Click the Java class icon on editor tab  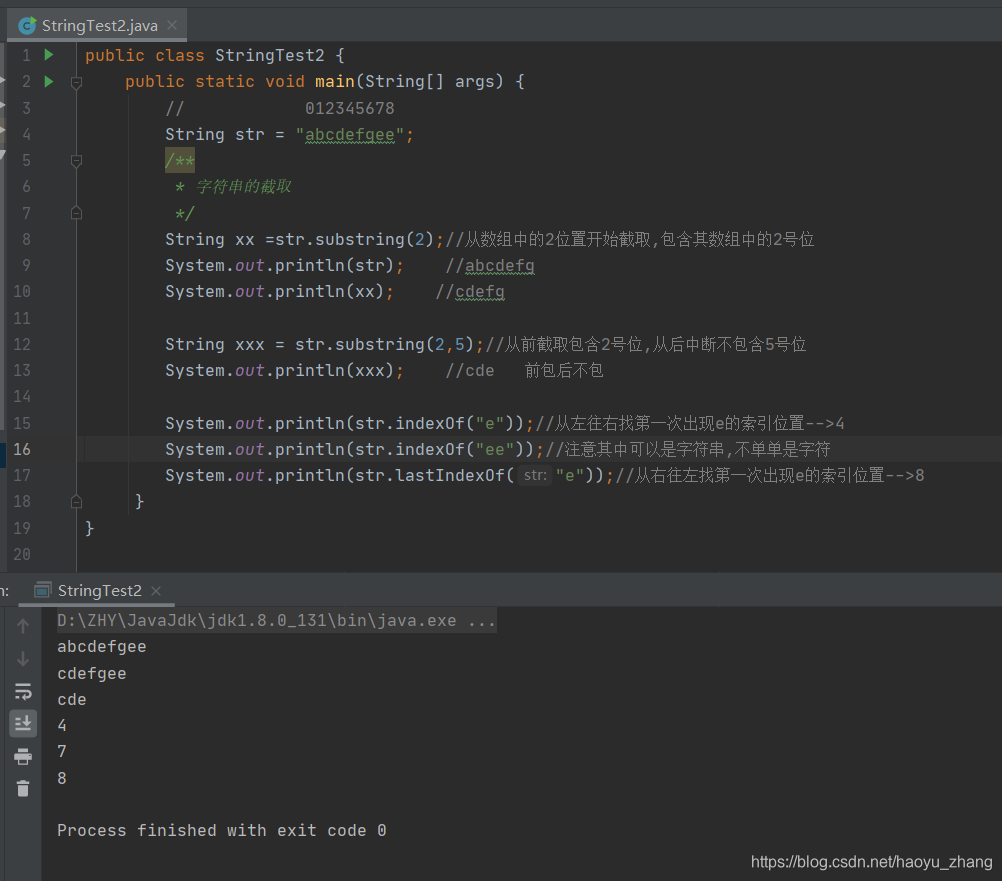coord(27,26)
